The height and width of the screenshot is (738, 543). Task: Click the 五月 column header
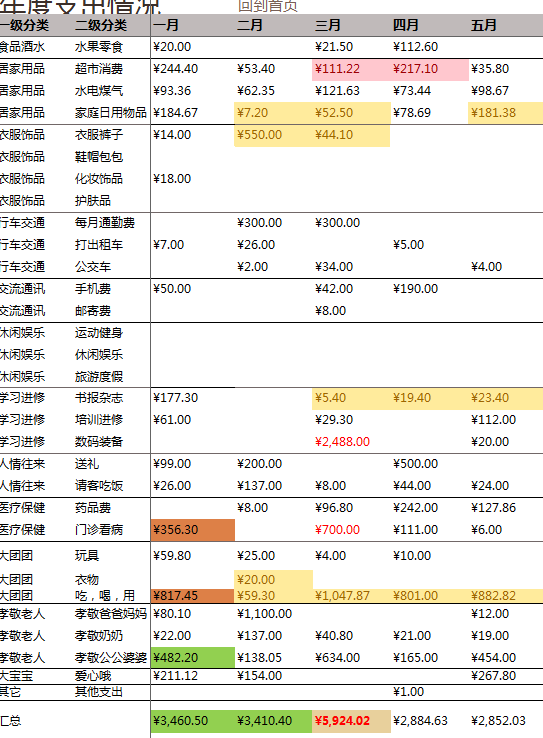[484, 25]
